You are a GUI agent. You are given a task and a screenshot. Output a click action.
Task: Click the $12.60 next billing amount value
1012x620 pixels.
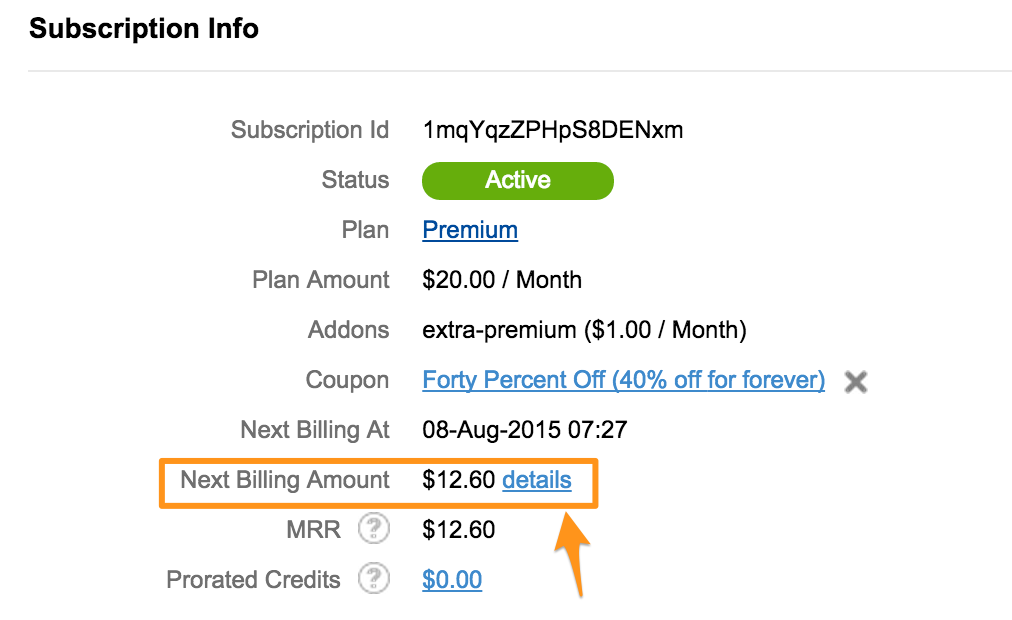point(458,480)
